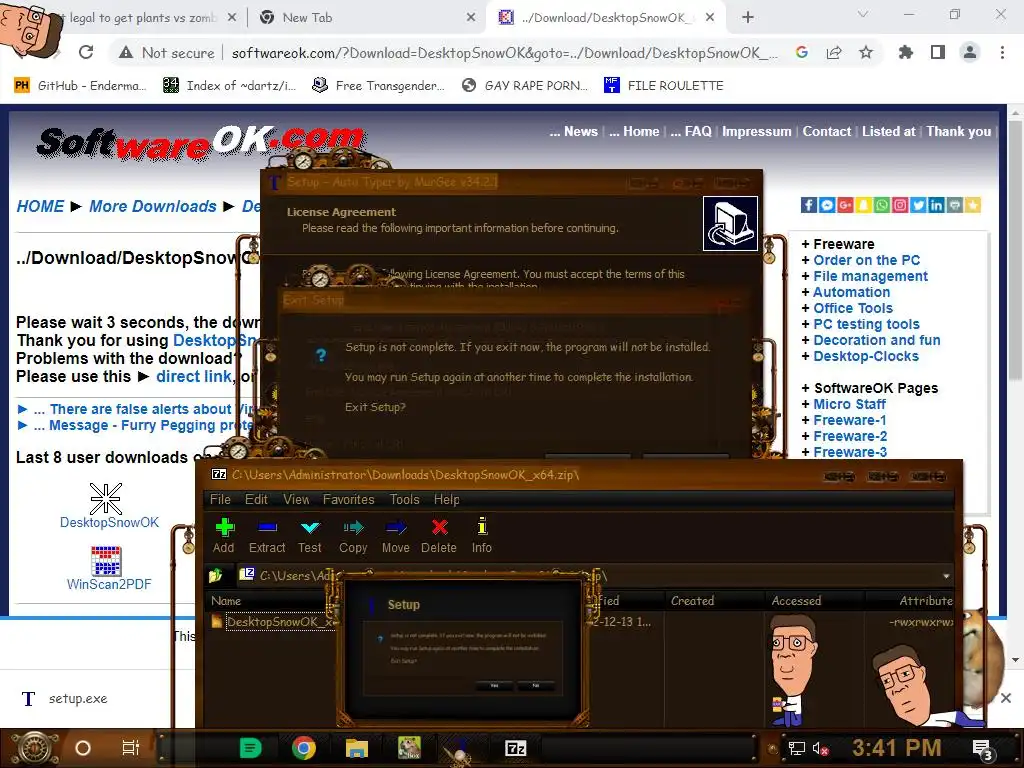Open the Tools menu in 7-Zip
Image resolution: width=1024 pixels, height=768 pixels.
(x=404, y=499)
